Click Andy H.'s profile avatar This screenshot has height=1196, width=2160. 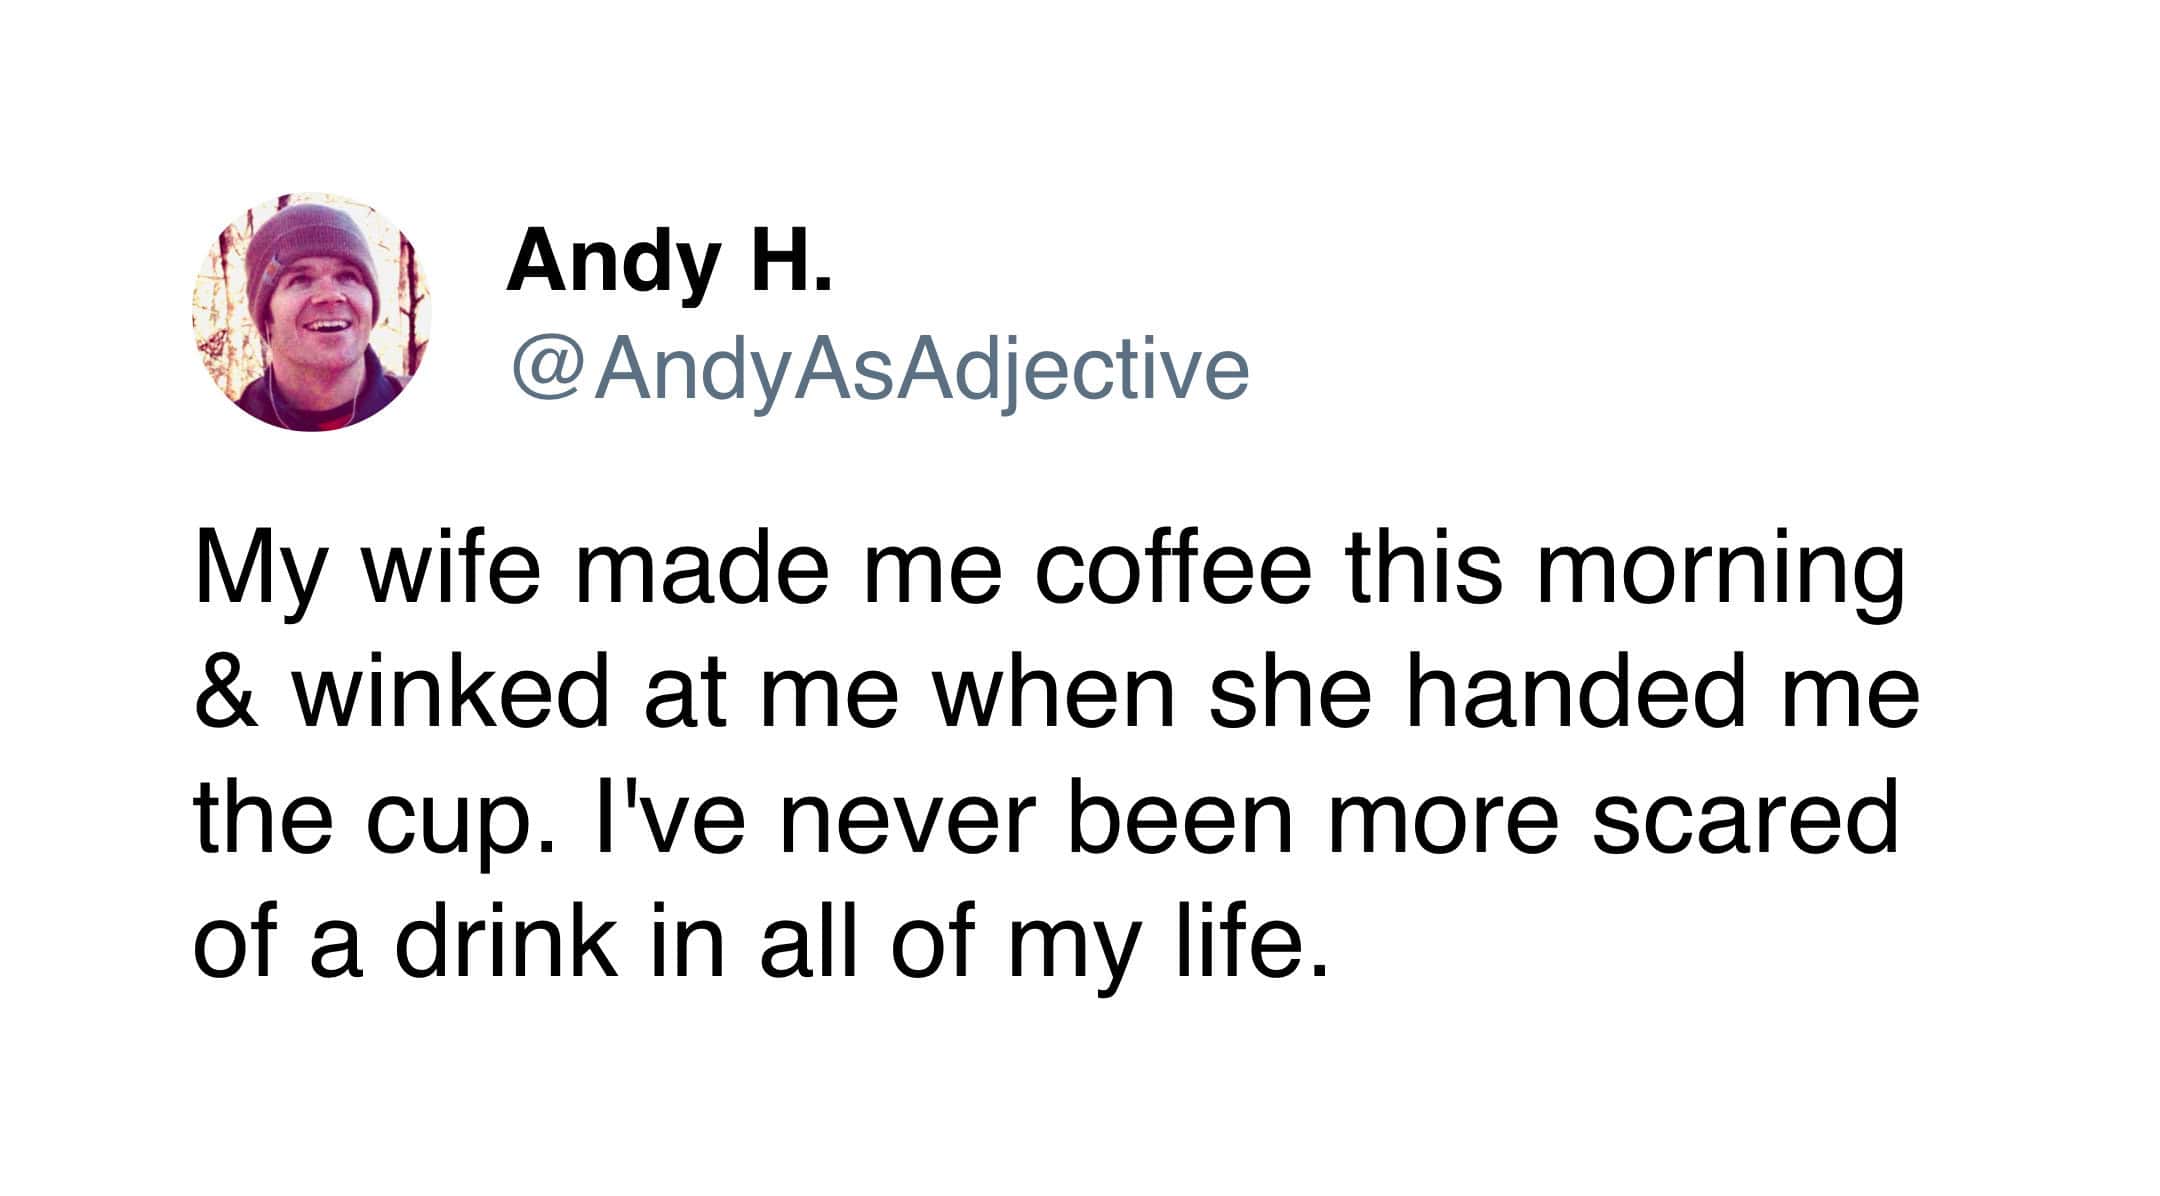312,312
